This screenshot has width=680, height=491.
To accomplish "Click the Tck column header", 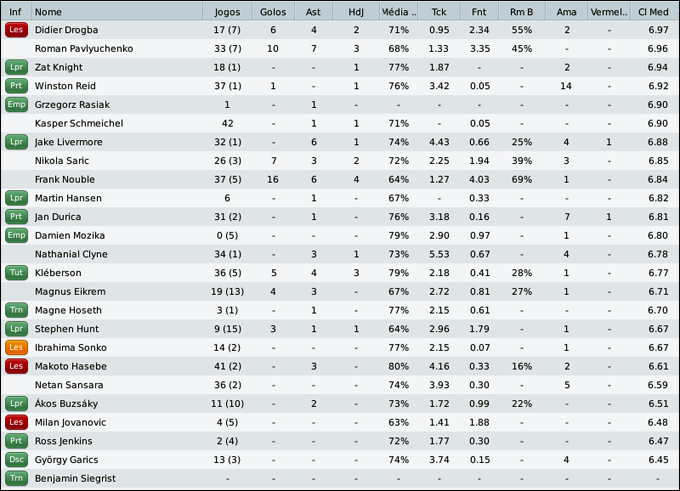I will [439, 12].
